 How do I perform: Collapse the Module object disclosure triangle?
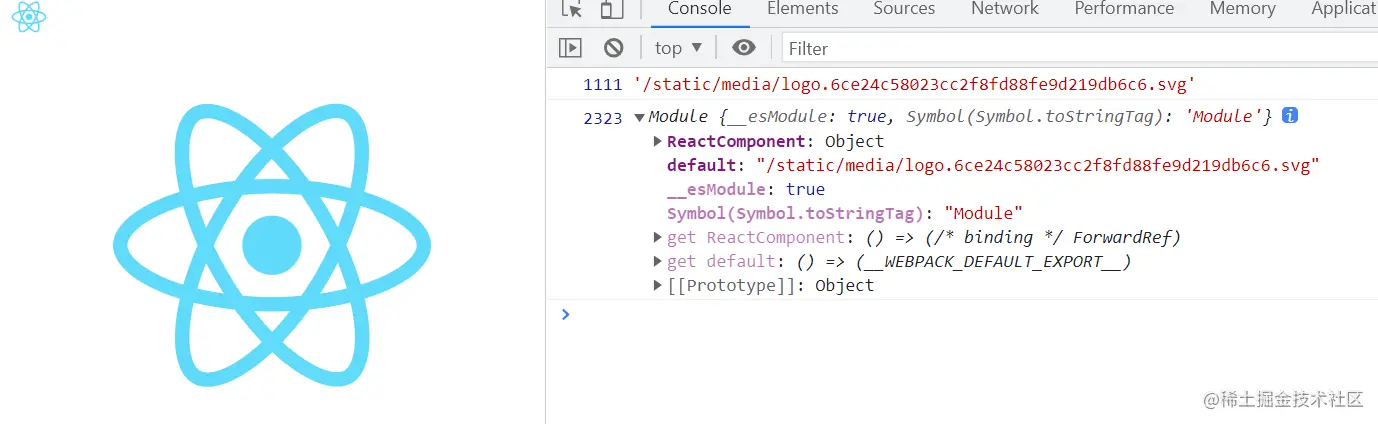(640, 117)
